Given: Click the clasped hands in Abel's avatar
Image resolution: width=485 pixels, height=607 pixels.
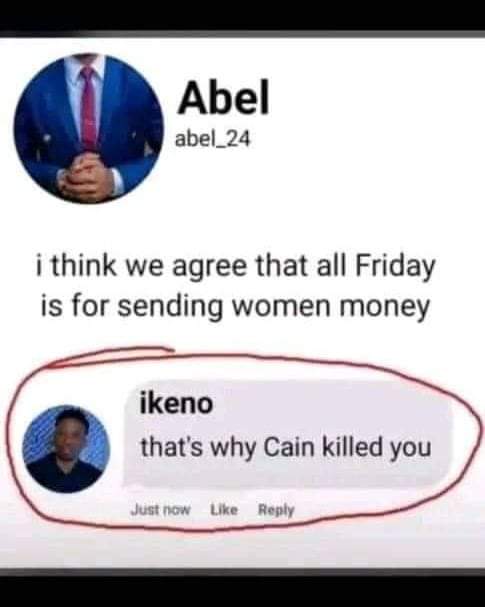Looking at the screenshot, I should click(87, 176).
